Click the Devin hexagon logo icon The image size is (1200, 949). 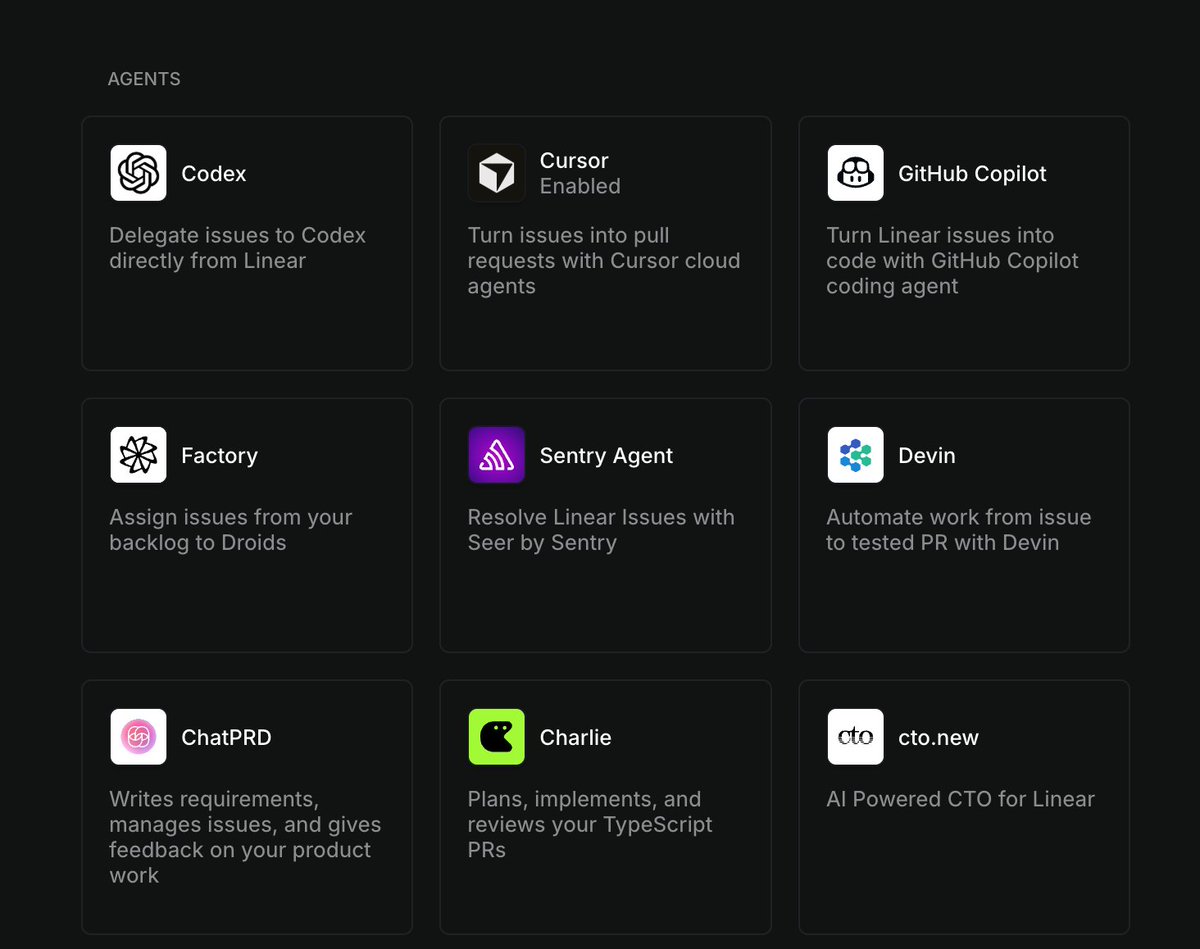pyautogui.click(x=855, y=455)
